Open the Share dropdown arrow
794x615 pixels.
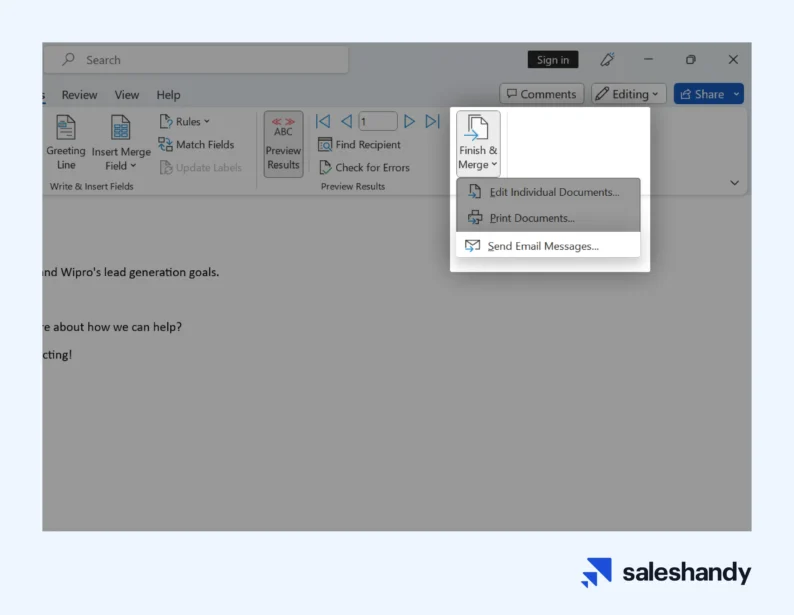[737, 94]
